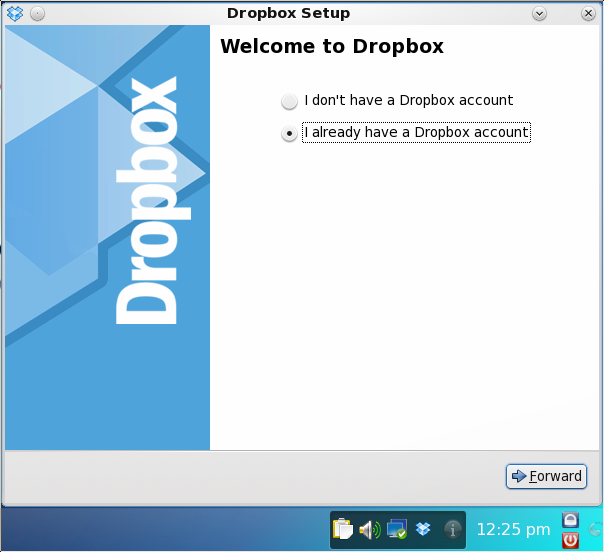
Task: Click the round pin button in title bar
Action: 37,14
